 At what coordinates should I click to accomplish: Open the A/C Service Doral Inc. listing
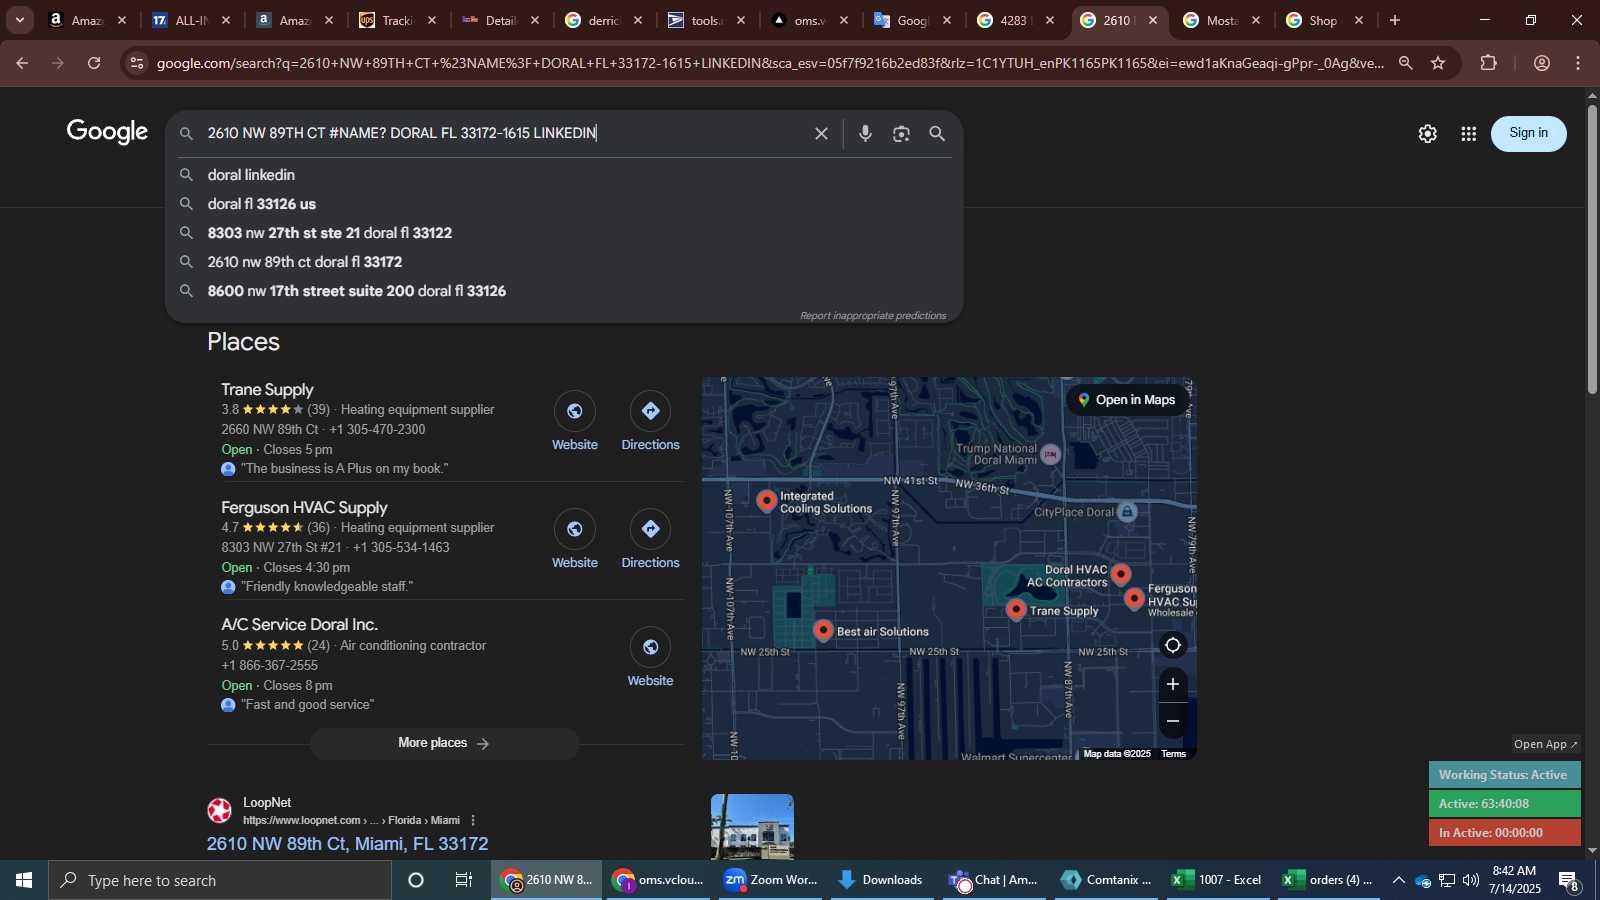pos(299,625)
